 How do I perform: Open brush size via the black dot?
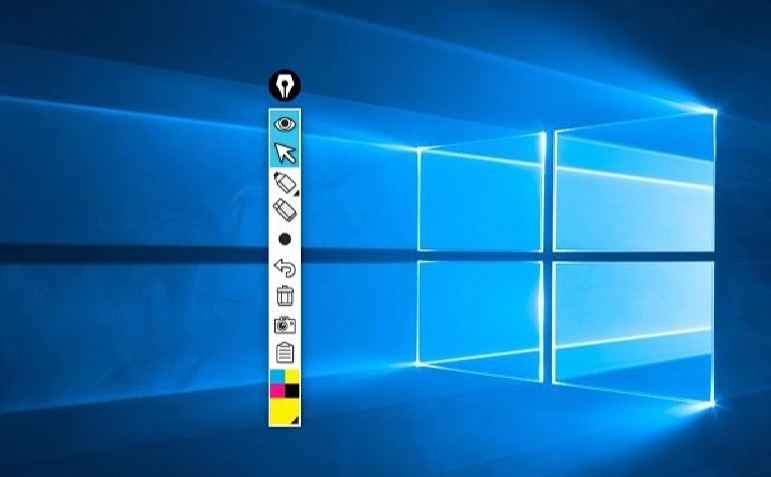[x=285, y=239]
